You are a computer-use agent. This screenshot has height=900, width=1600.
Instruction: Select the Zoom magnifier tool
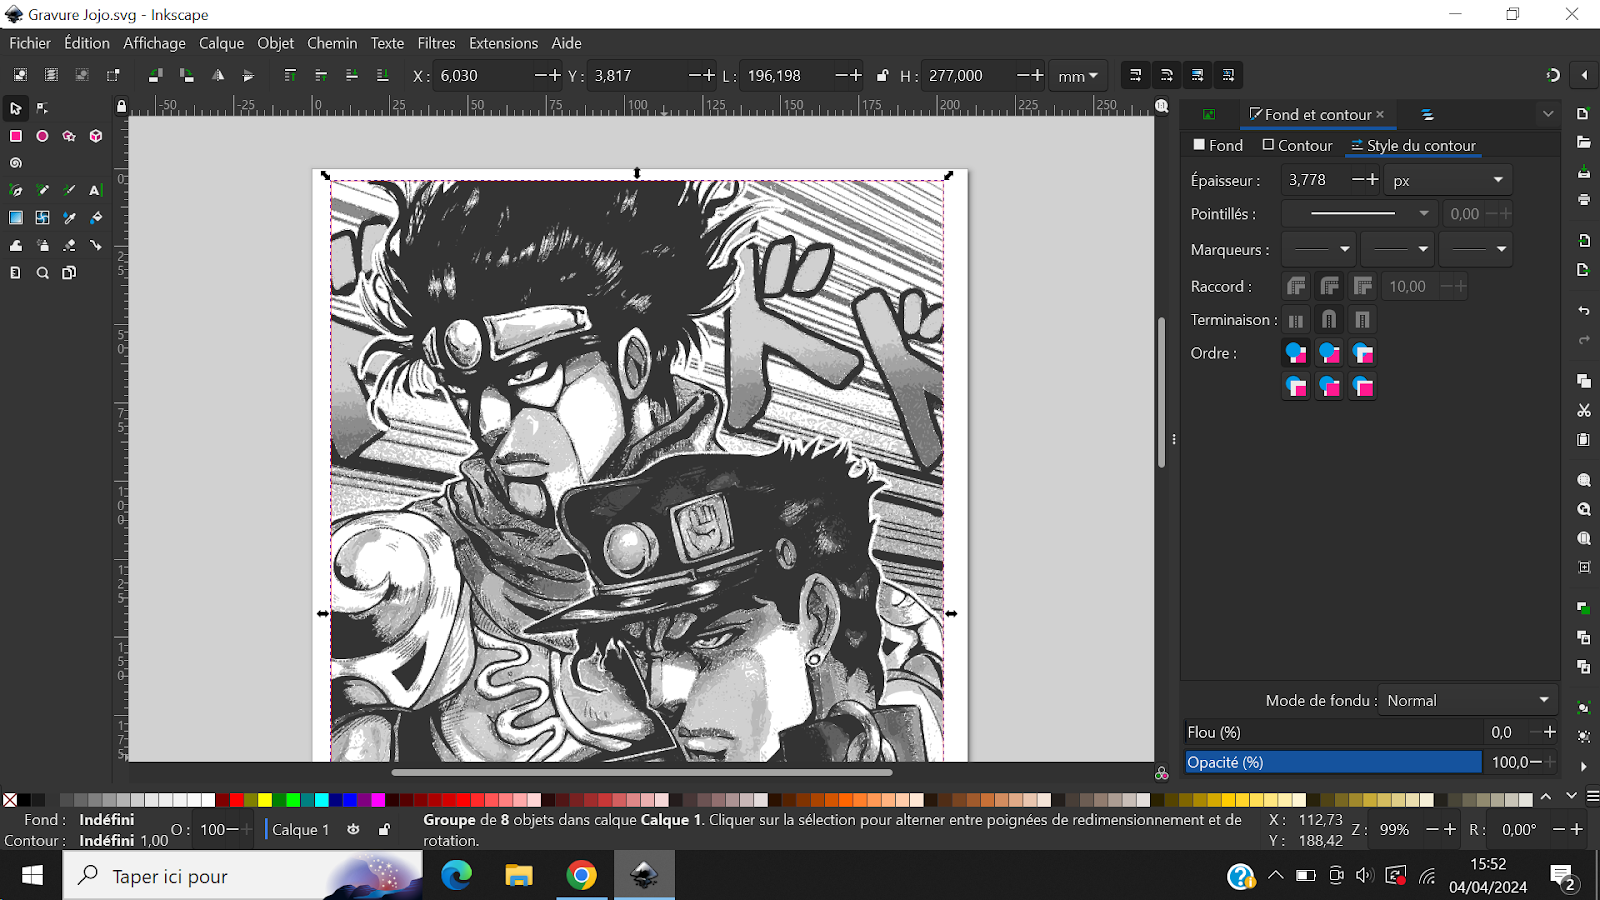(x=42, y=273)
